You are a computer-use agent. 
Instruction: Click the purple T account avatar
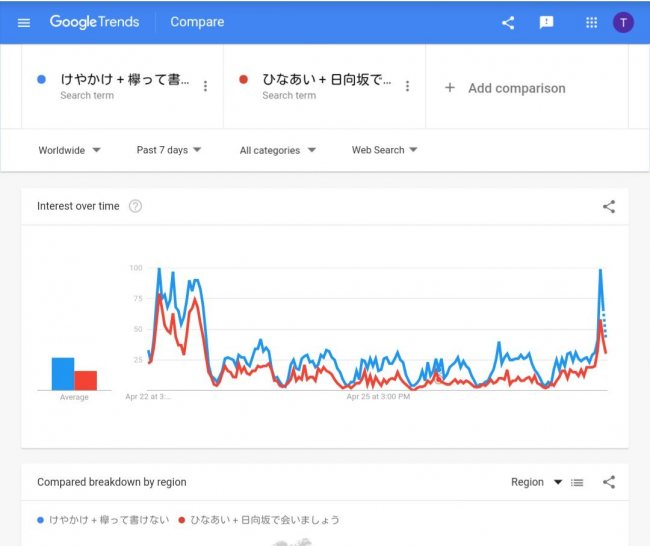coord(623,22)
